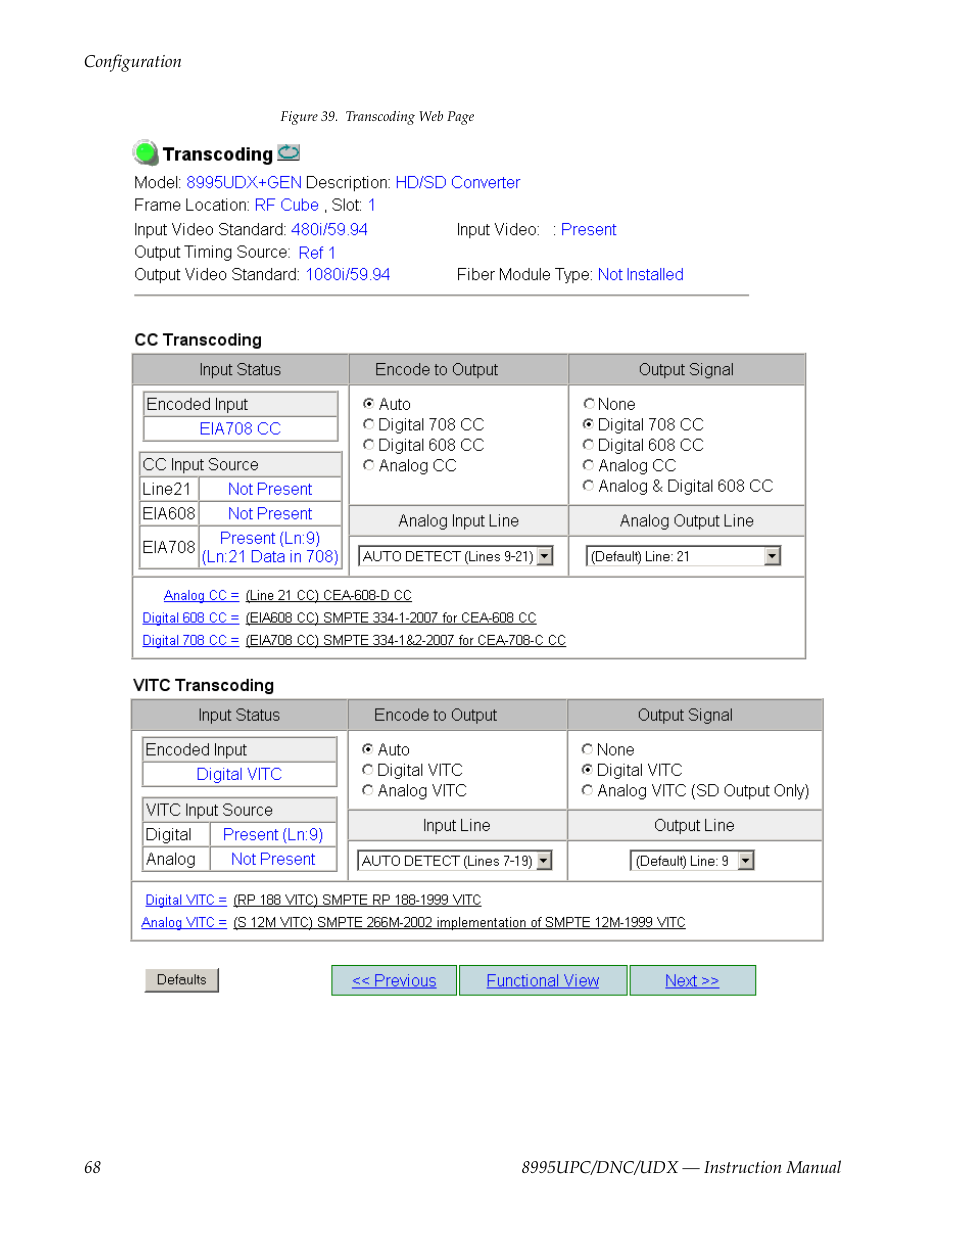Click the Line 21 CC CEA-608-D CC text
954x1235 pixels.
point(329,595)
